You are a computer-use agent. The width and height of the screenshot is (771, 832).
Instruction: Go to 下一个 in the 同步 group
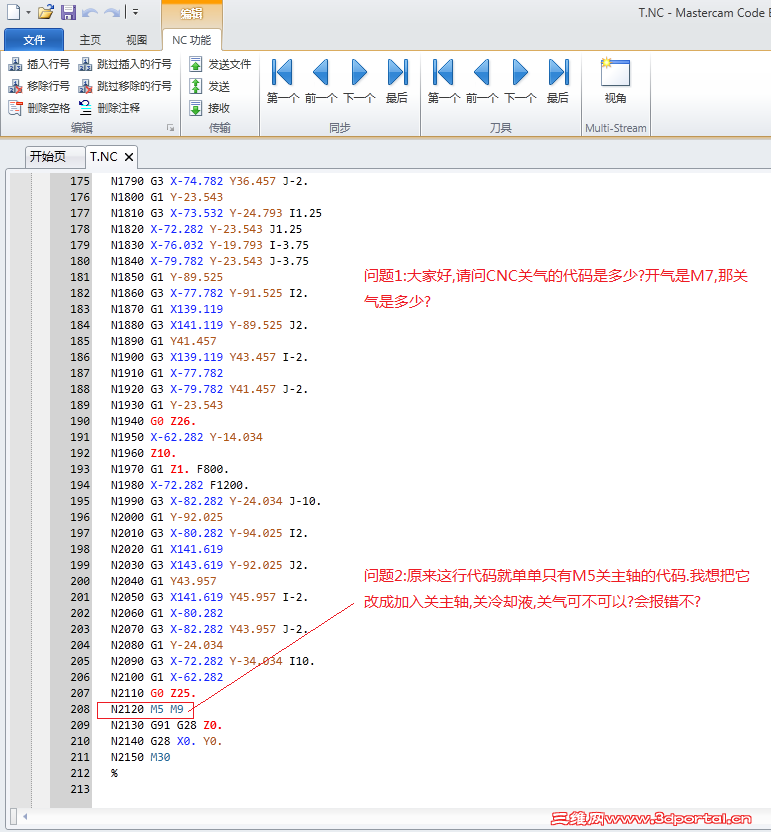(359, 81)
